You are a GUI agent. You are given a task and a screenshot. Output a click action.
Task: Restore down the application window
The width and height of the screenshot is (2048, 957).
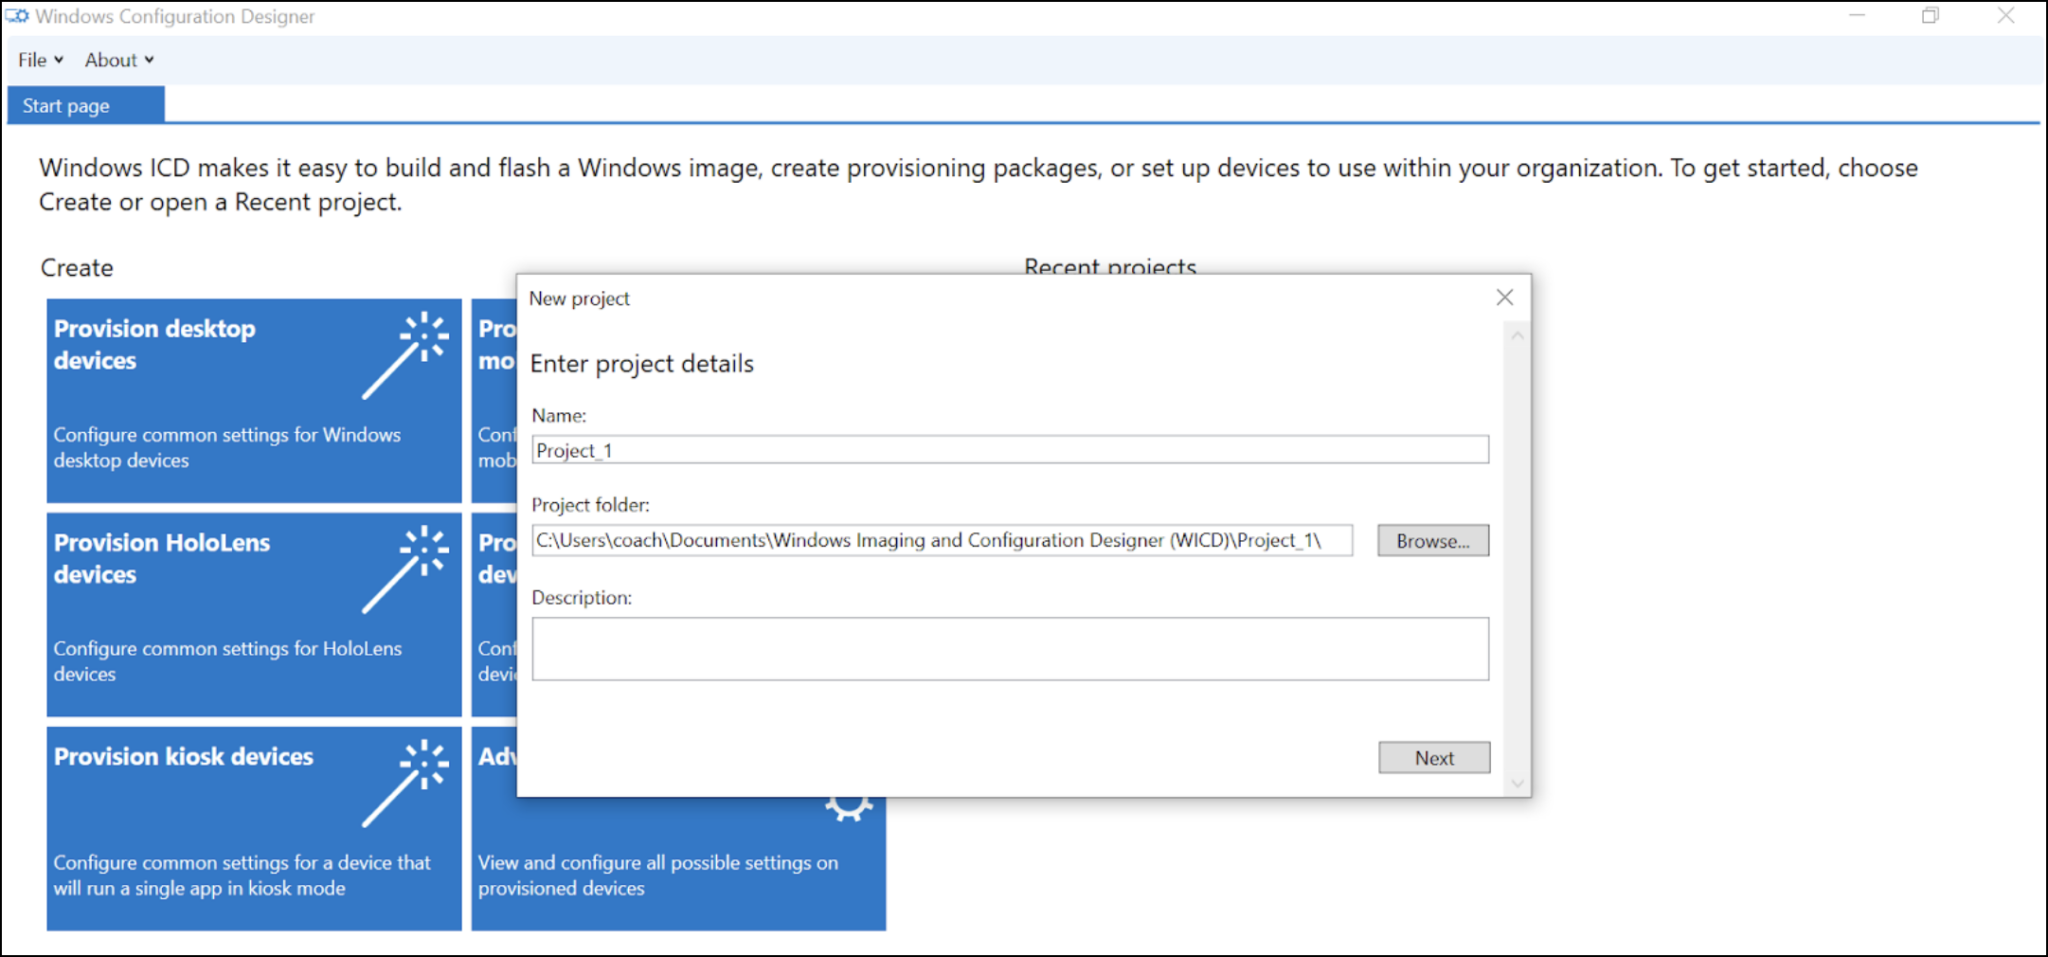point(1930,15)
